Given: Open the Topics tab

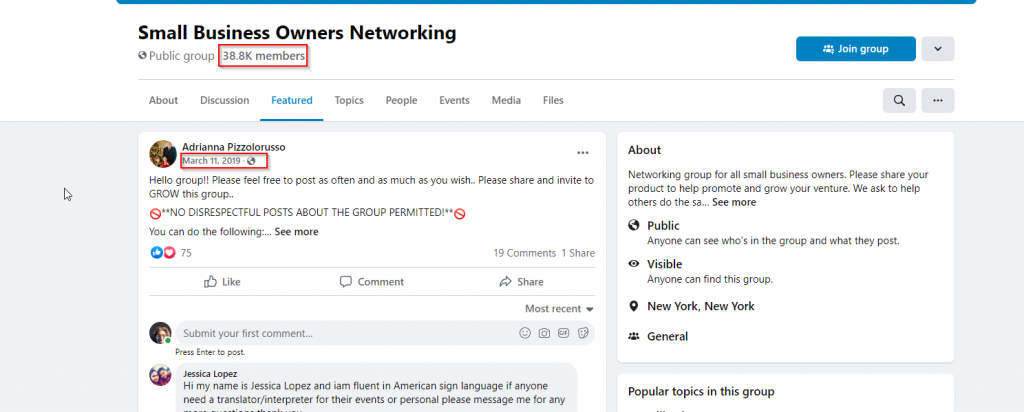Looking at the screenshot, I should [x=349, y=101].
